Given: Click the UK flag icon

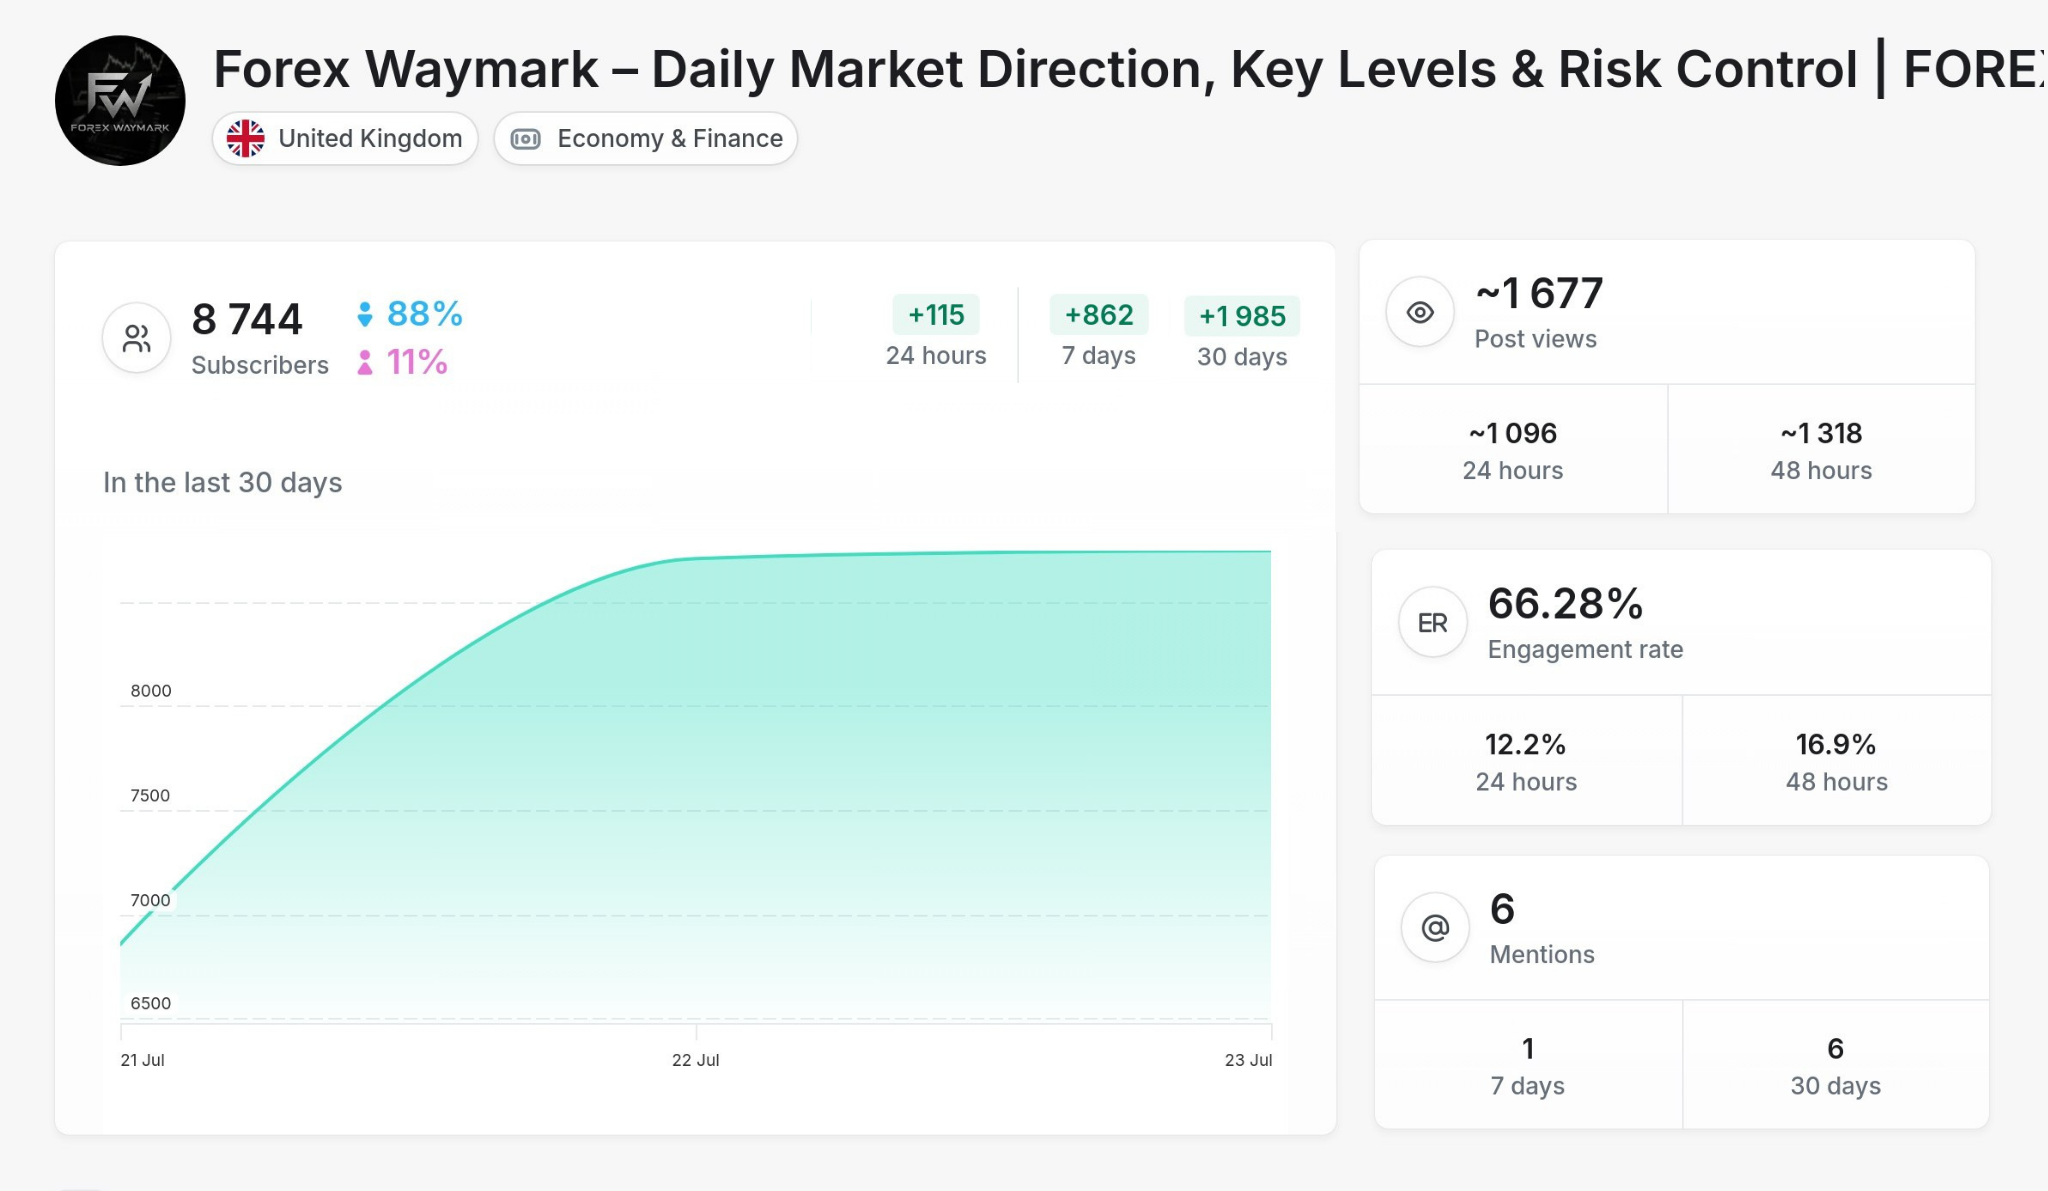Looking at the screenshot, I should pyautogui.click(x=245, y=138).
